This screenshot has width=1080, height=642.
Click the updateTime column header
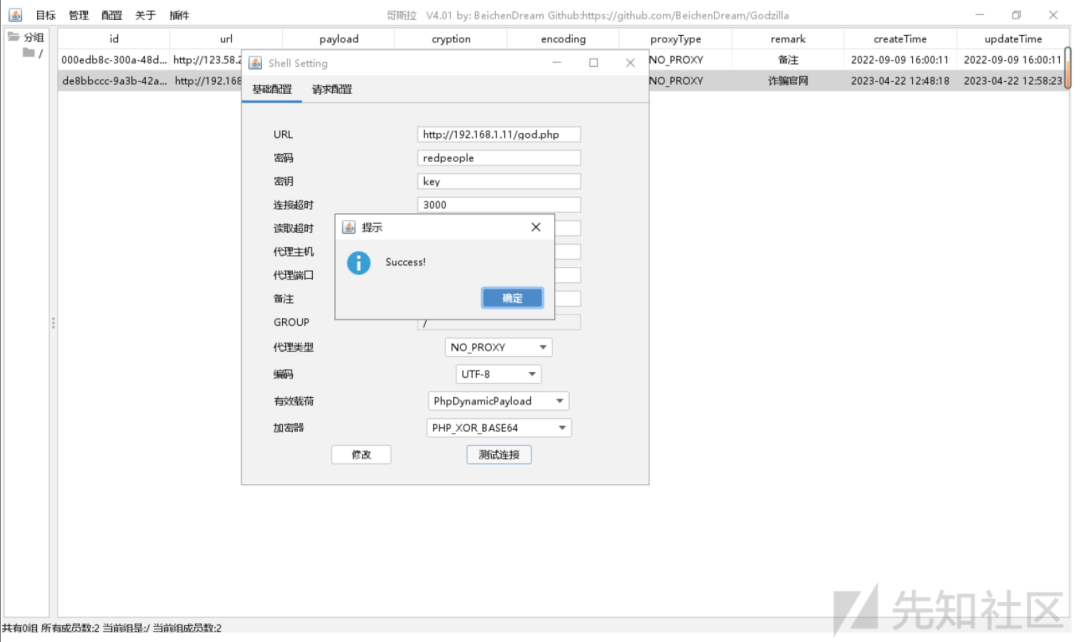tap(1012, 39)
